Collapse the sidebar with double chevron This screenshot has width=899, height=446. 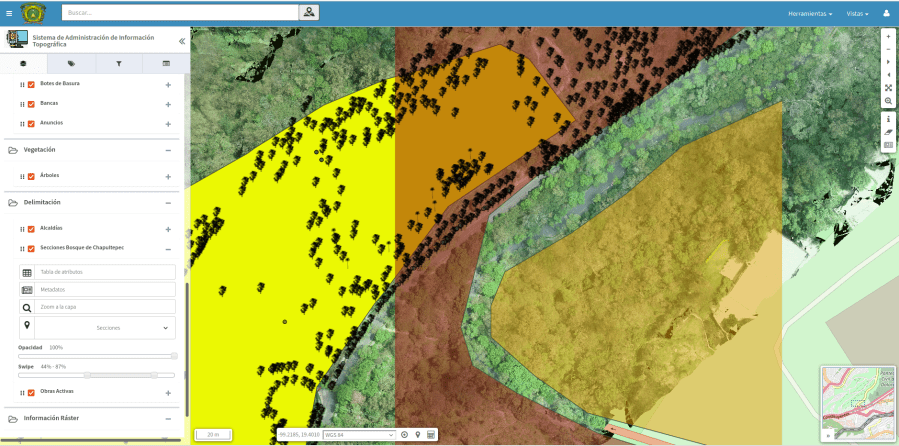181,42
